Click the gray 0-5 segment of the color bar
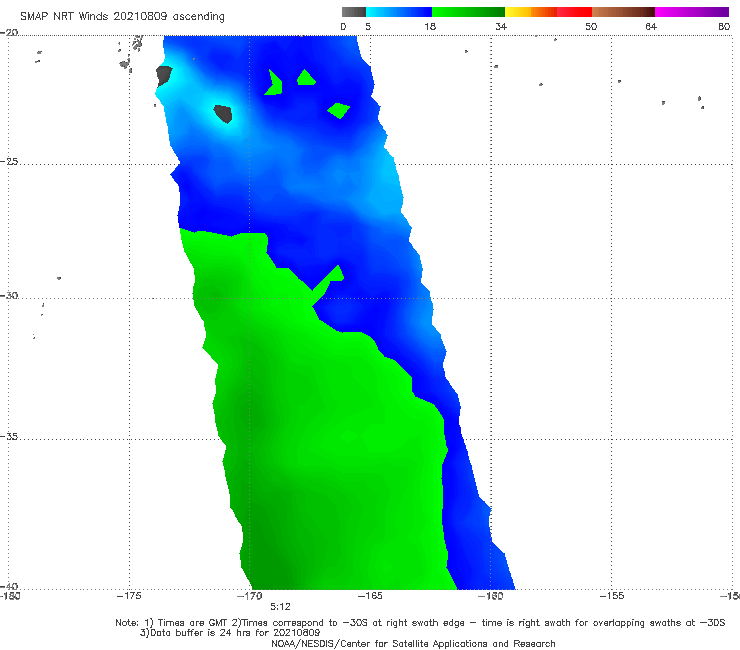The image size is (740, 650). [x=353, y=12]
